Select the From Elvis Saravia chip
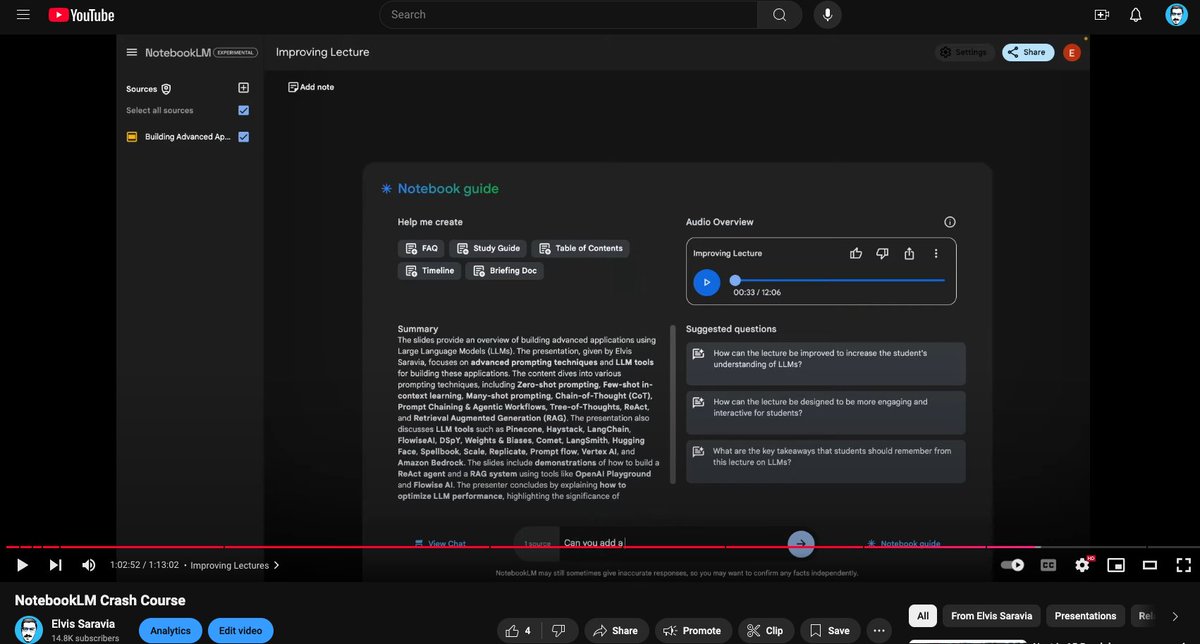Screen dimensions: 1200x644 [x=991, y=616]
